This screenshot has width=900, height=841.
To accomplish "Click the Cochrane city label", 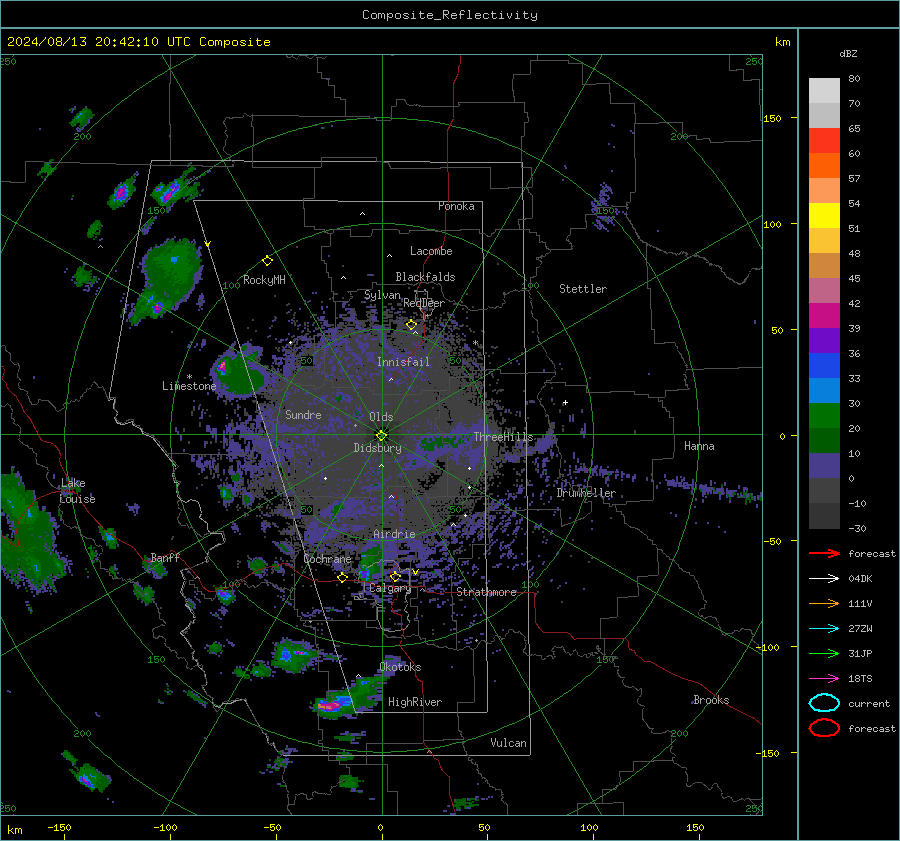I will (327, 559).
